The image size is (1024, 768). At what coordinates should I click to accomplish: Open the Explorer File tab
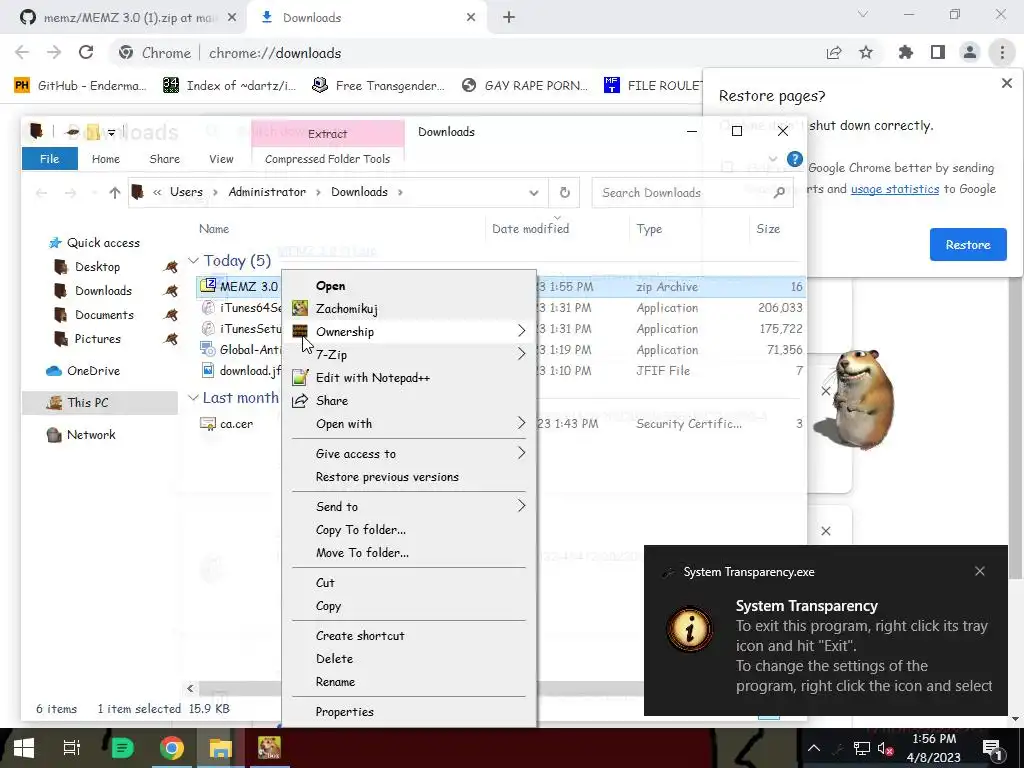pos(50,159)
